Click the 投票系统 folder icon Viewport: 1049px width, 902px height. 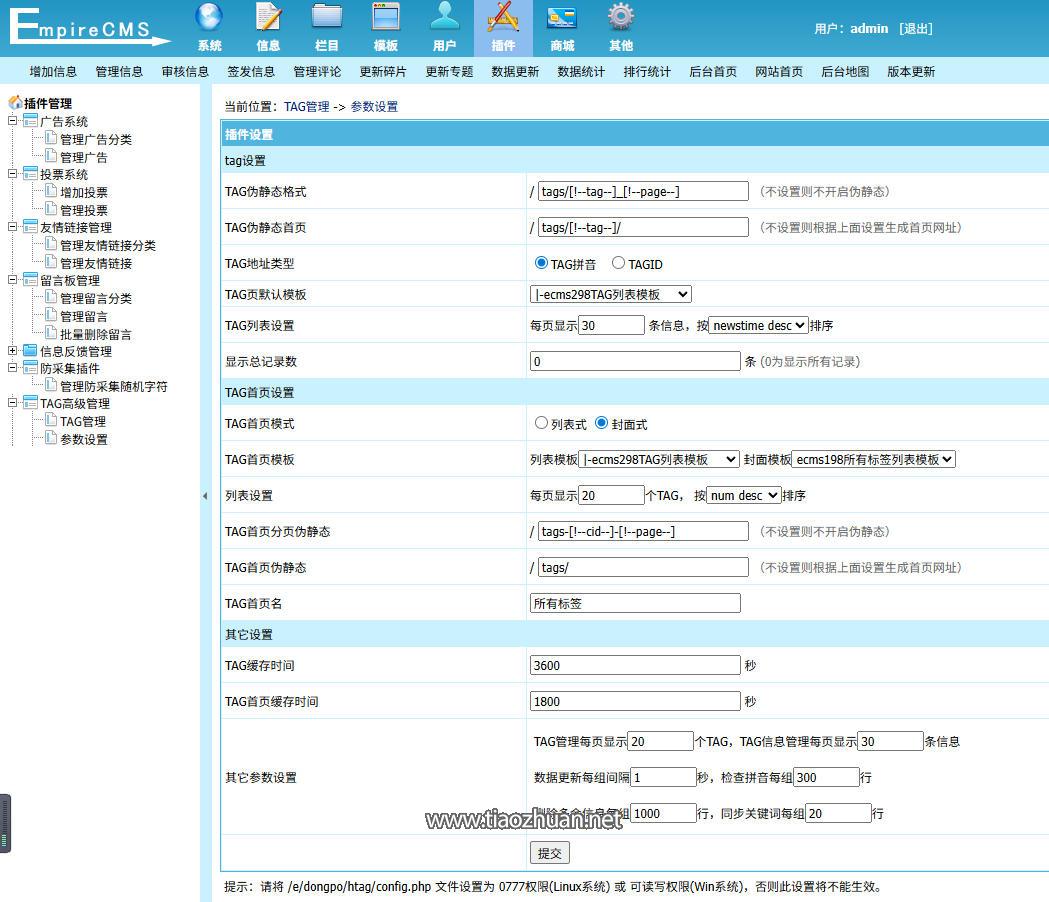tap(30, 173)
